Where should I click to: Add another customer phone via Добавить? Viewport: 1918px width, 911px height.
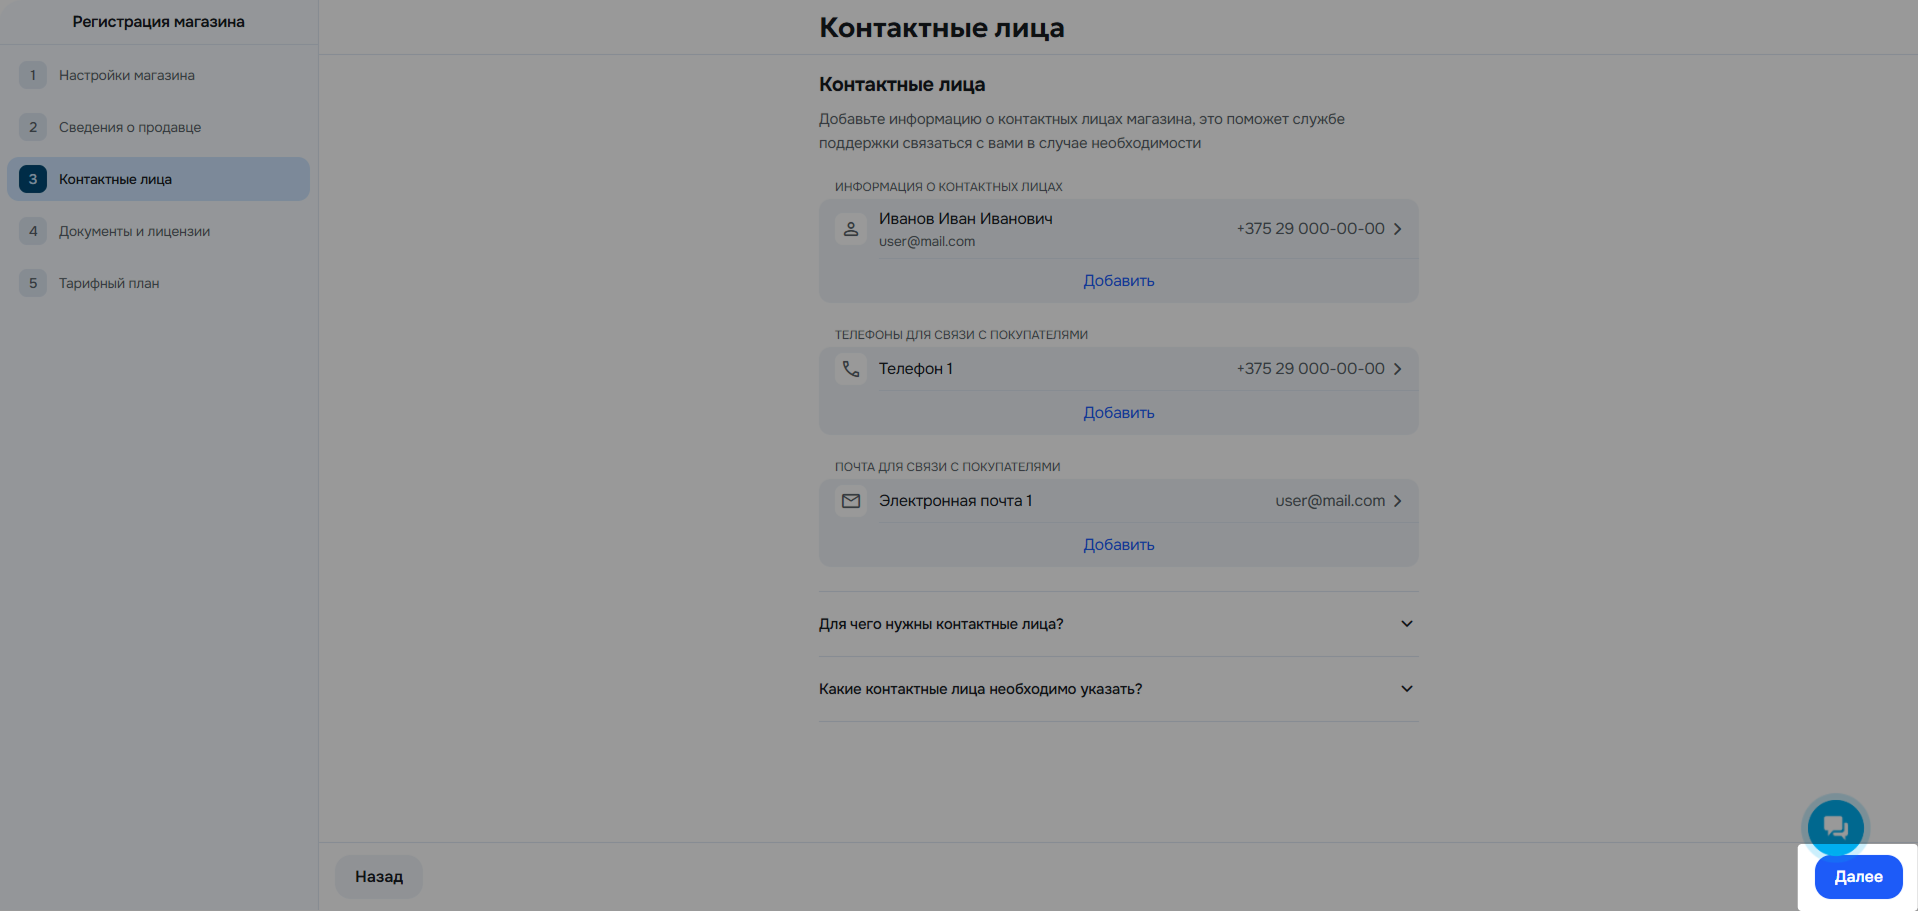pyautogui.click(x=1118, y=412)
